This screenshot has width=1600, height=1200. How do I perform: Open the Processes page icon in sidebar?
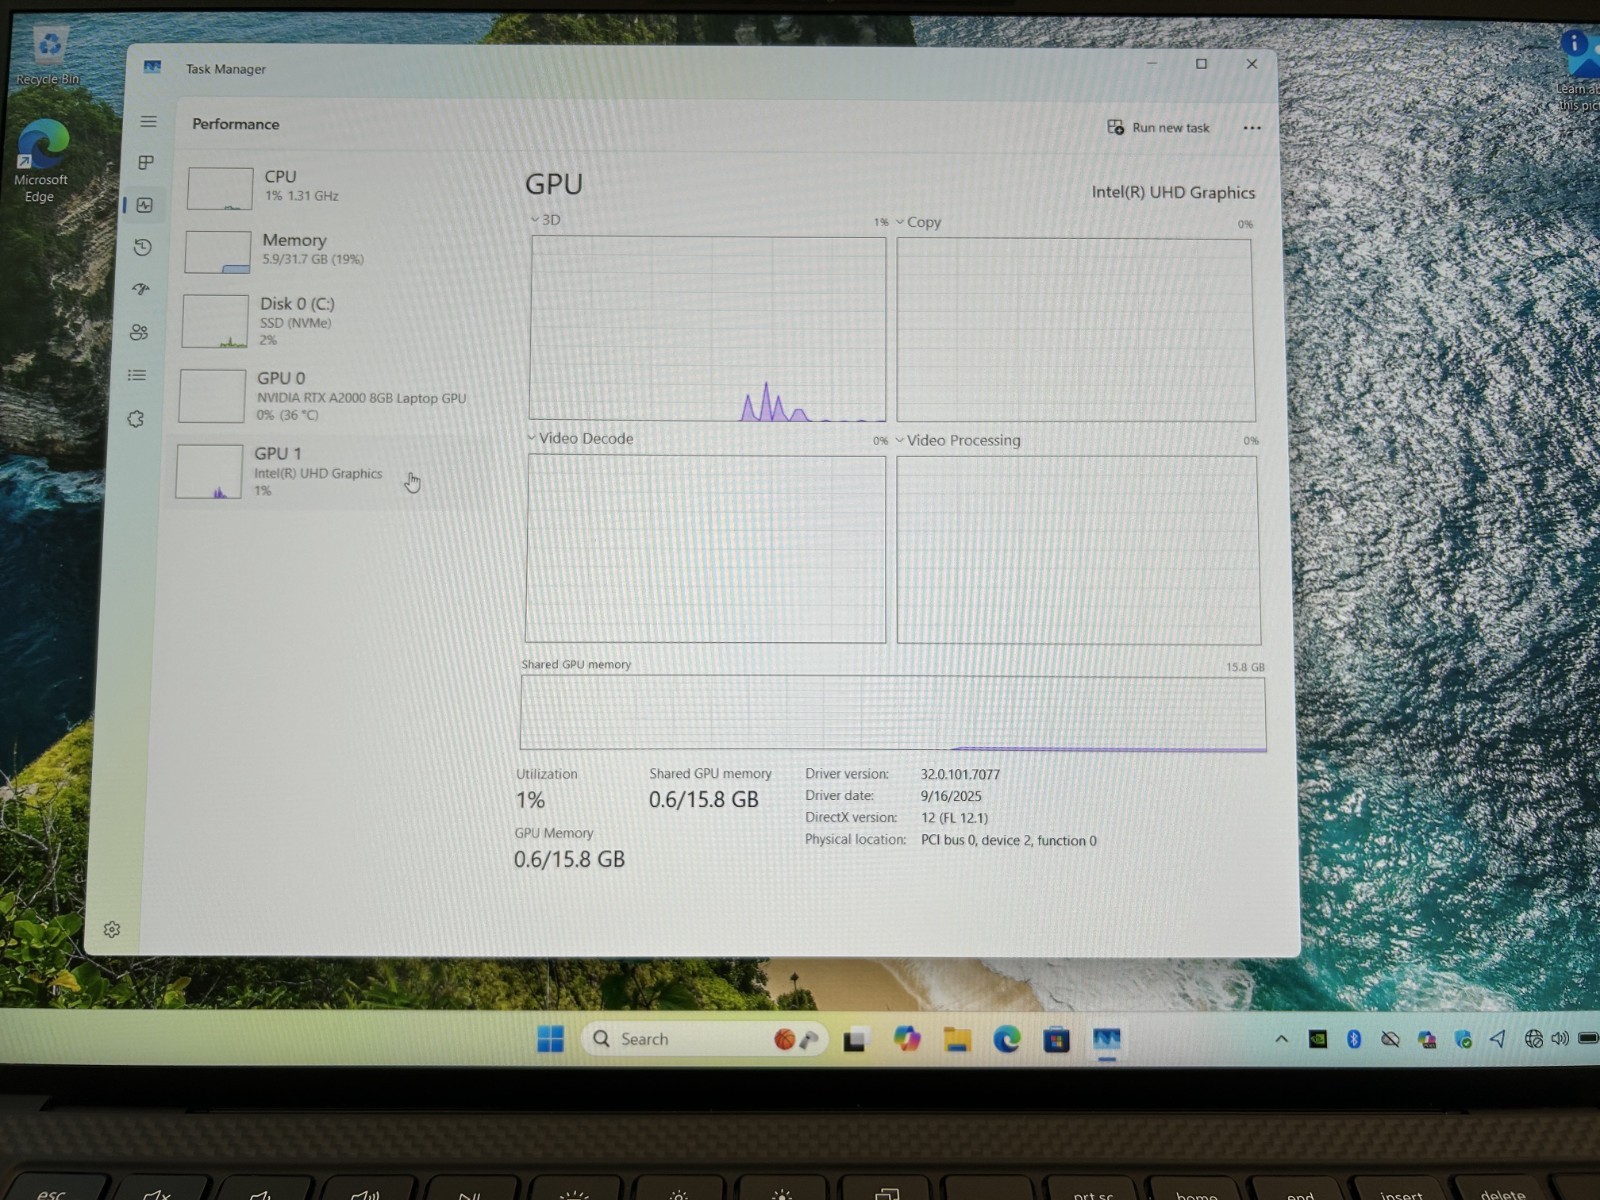[x=146, y=162]
